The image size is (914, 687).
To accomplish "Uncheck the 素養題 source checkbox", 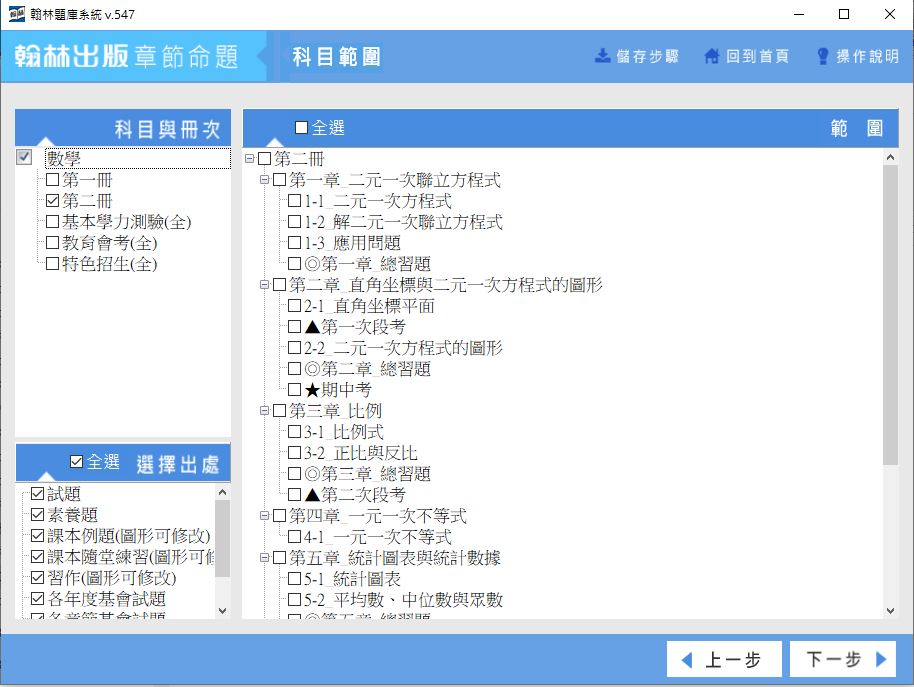I will (38, 515).
